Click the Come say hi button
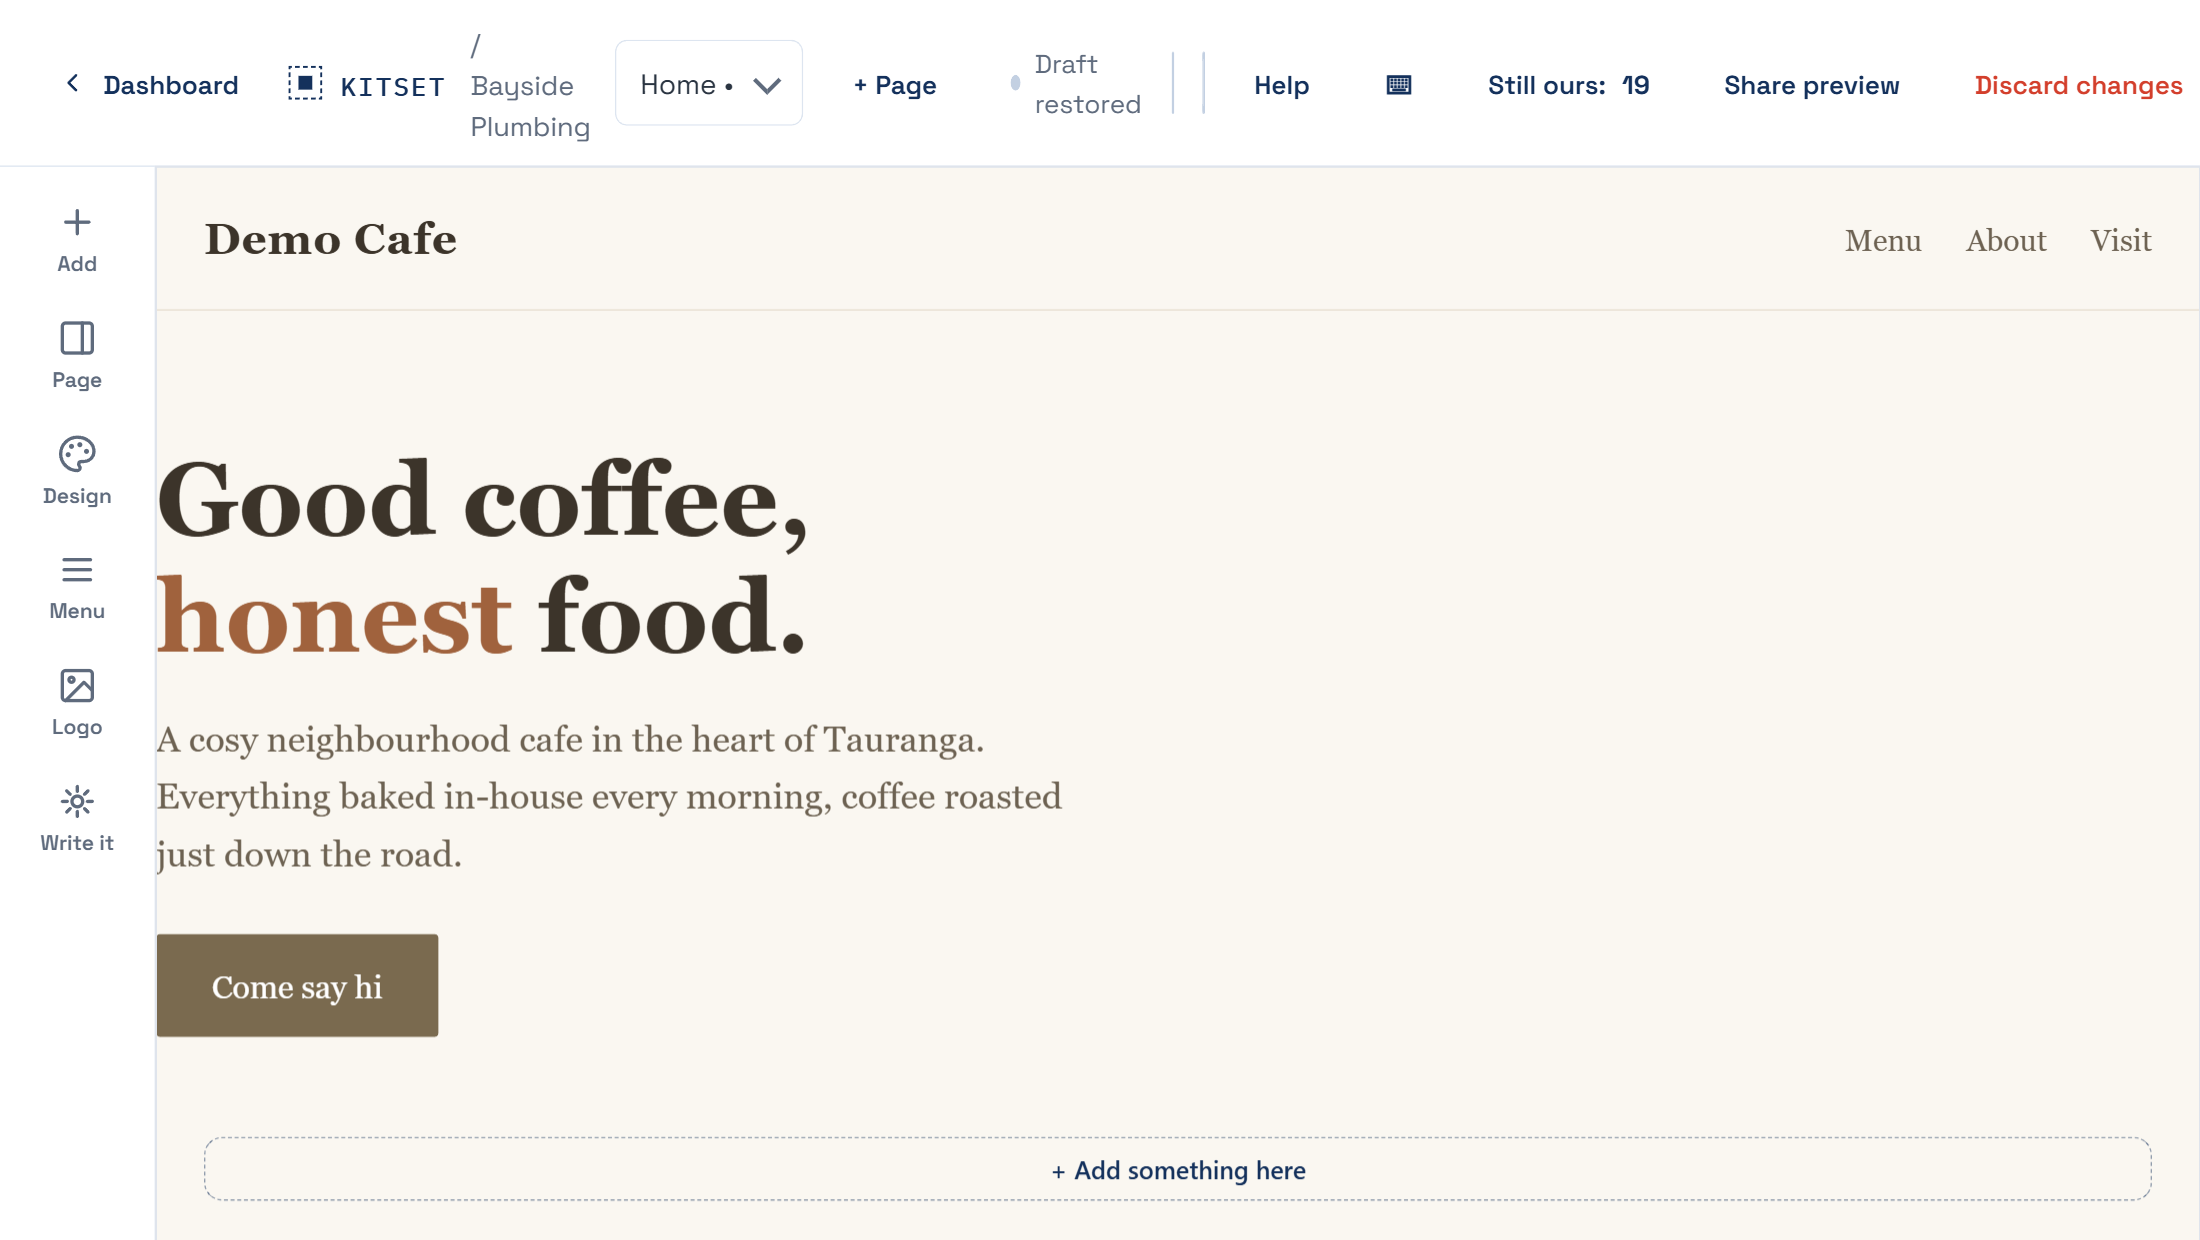This screenshot has height=1240, width=2200. (x=297, y=986)
